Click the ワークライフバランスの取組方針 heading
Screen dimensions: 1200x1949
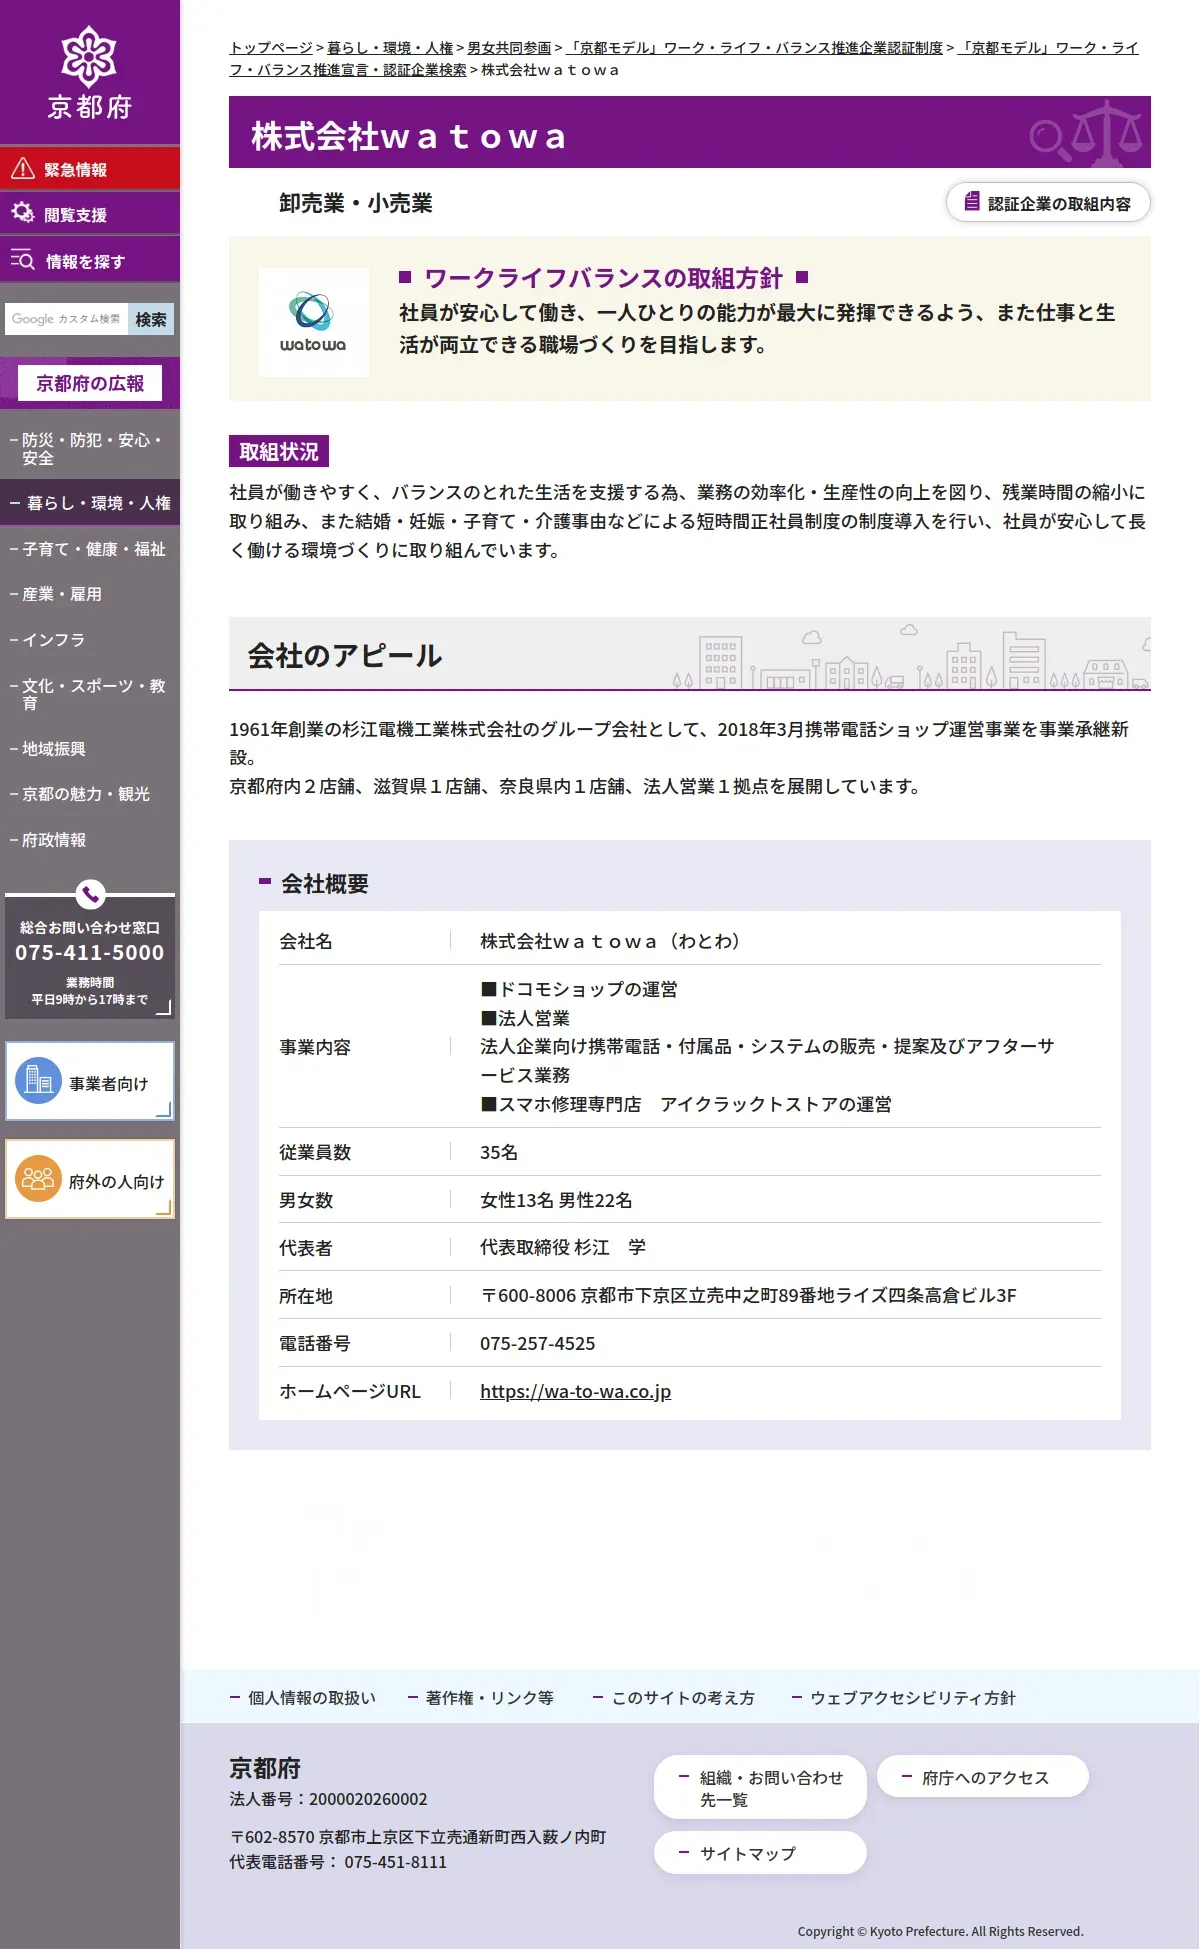coord(604,278)
